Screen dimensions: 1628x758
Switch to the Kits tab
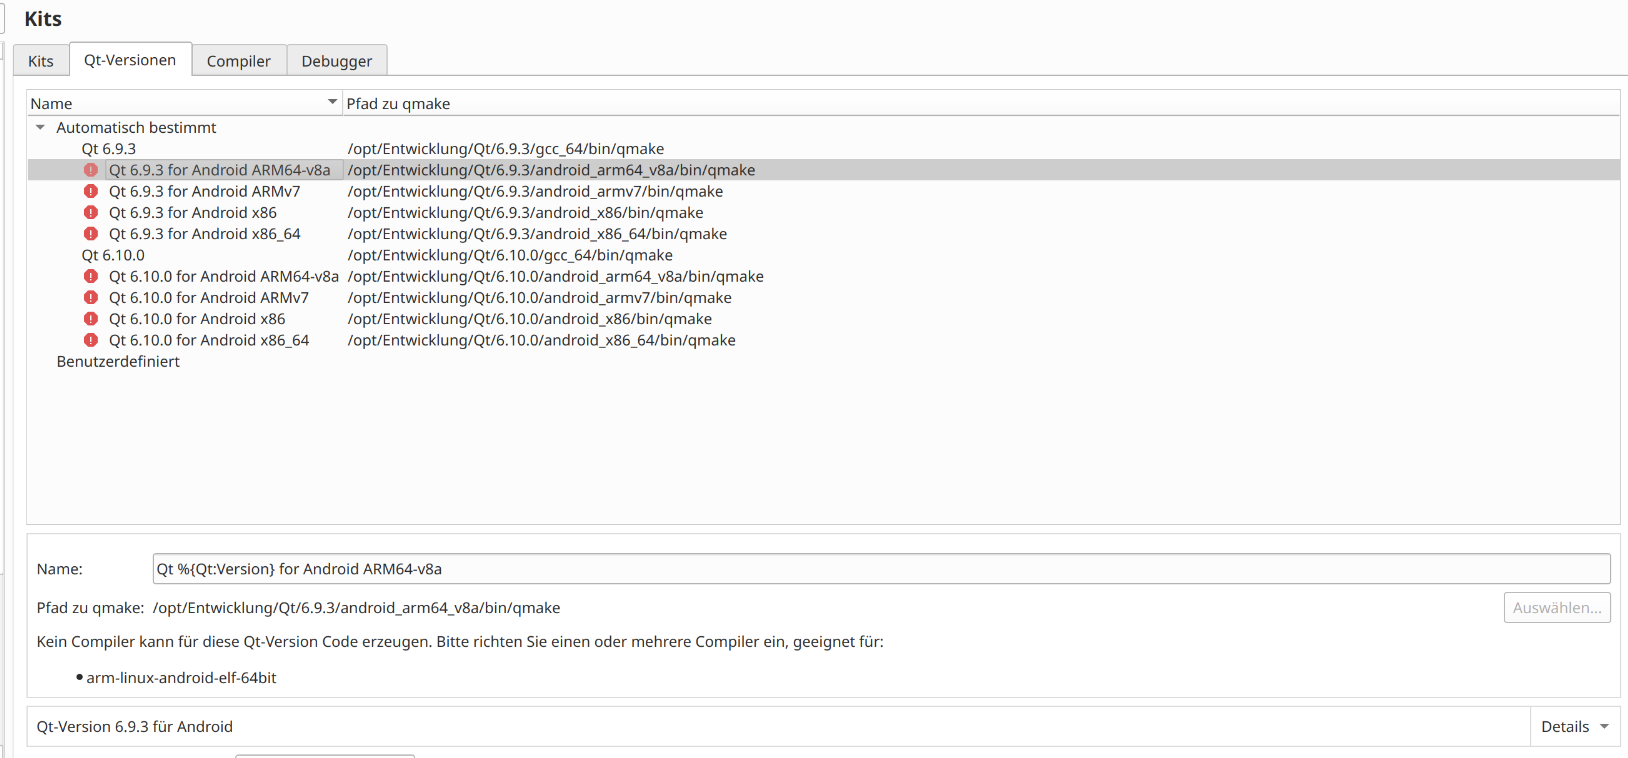(41, 61)
